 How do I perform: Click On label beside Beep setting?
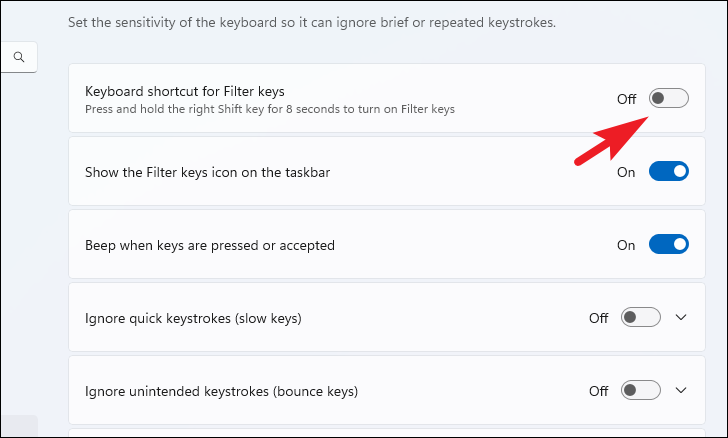click(626, 245)
